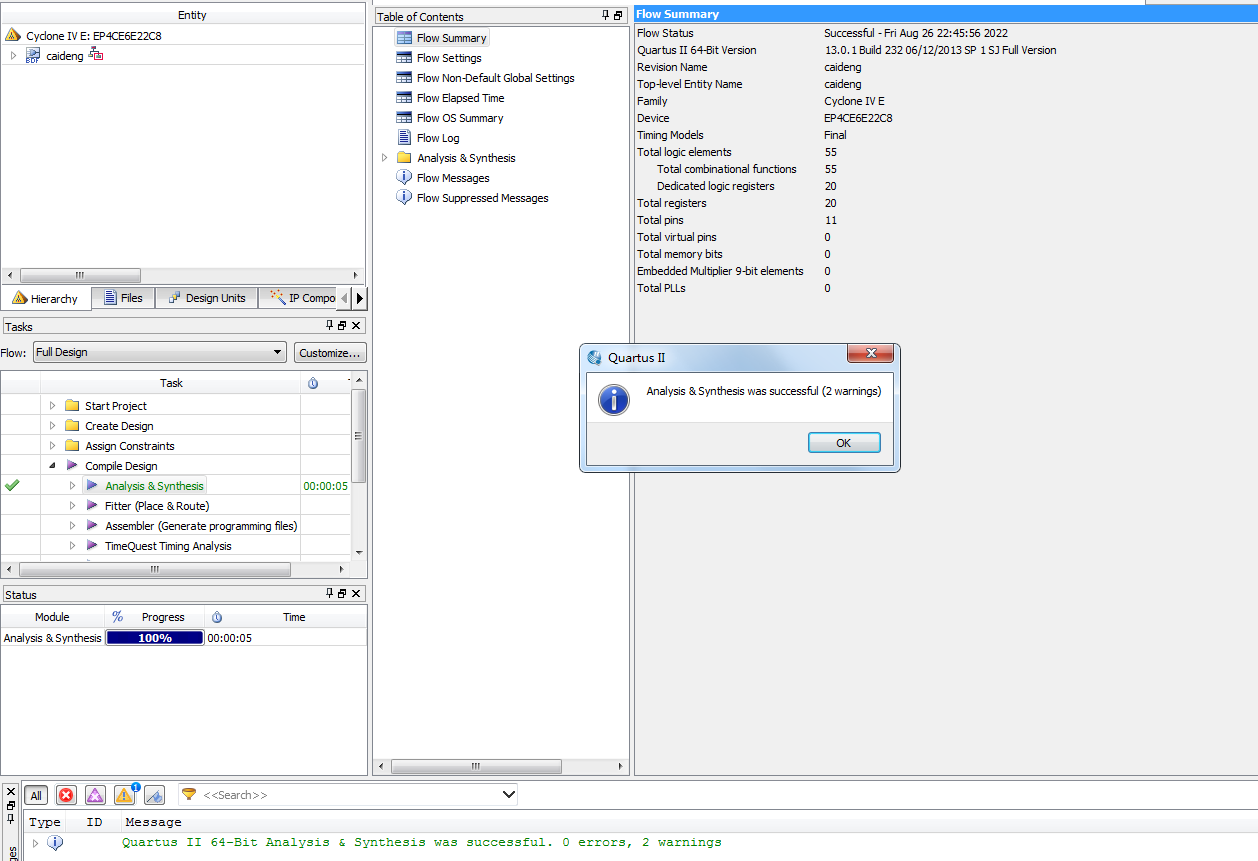Click the Flow Messages info icon
Image resolution: width=1258 pixels, height=861 pixels.
(404, 178)
